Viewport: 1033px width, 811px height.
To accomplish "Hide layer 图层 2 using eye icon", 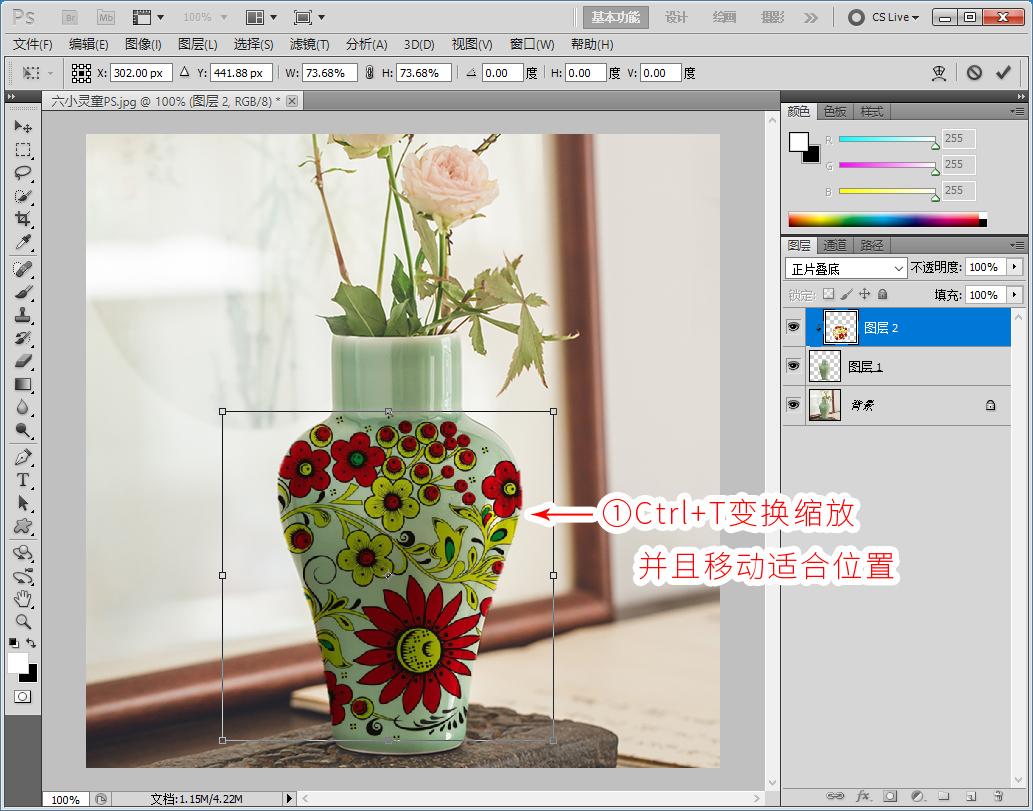I will [x=793, y=327].
